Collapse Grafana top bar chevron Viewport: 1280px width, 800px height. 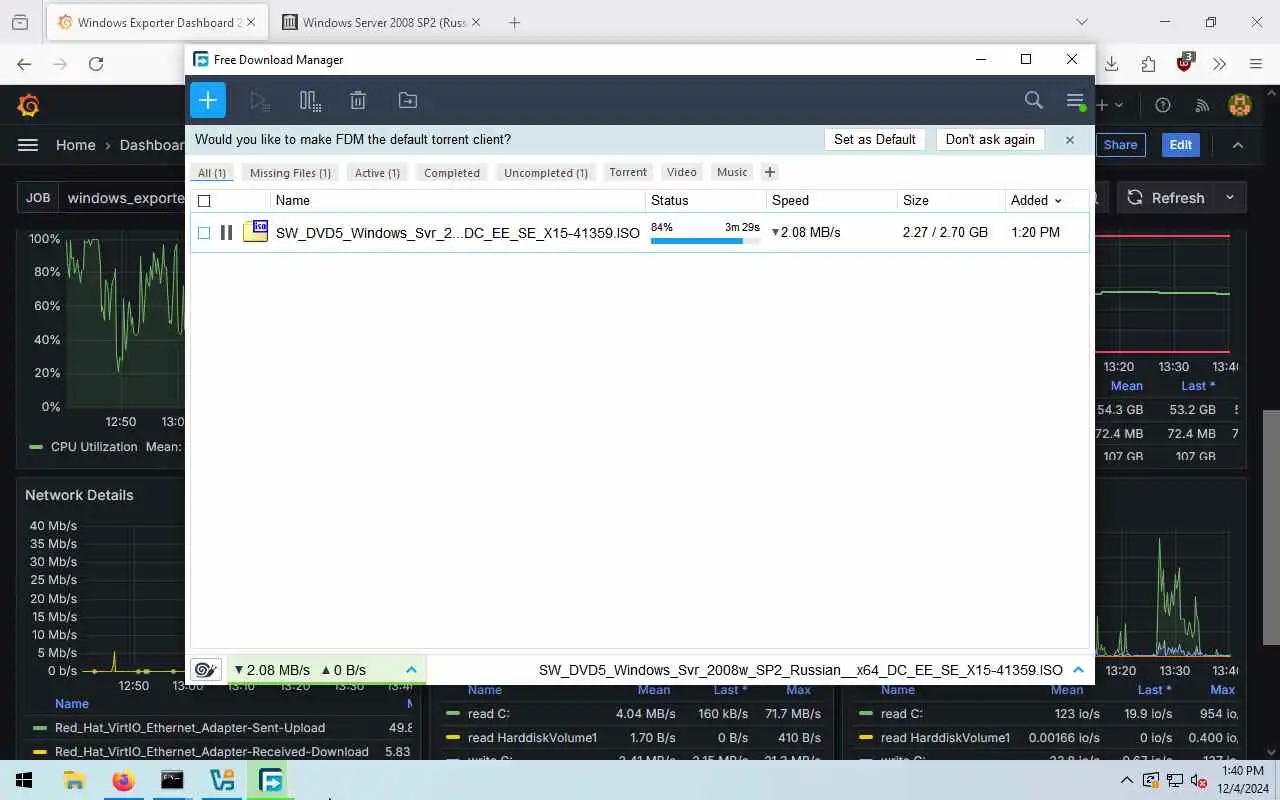pyautogui.click(x=1238, y=145)
